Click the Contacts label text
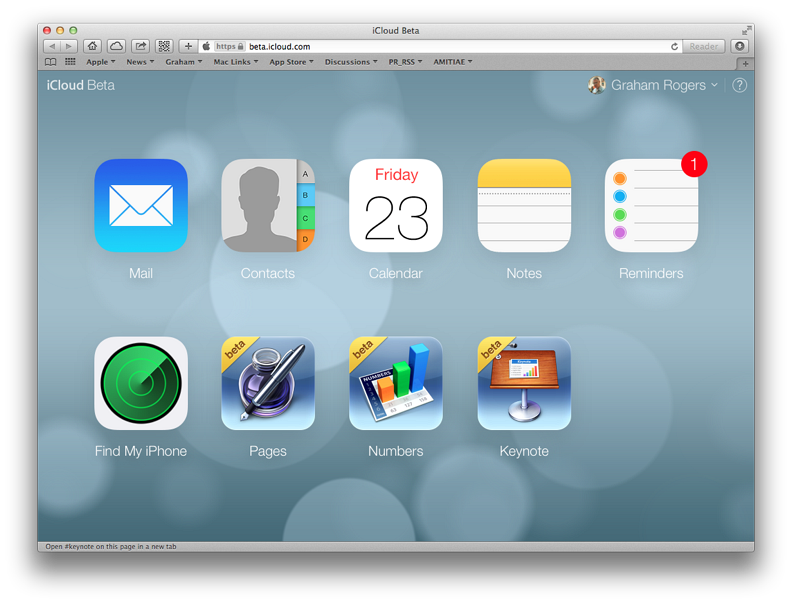The height and width of the screenshot is (604, 792). click(268, 273)
